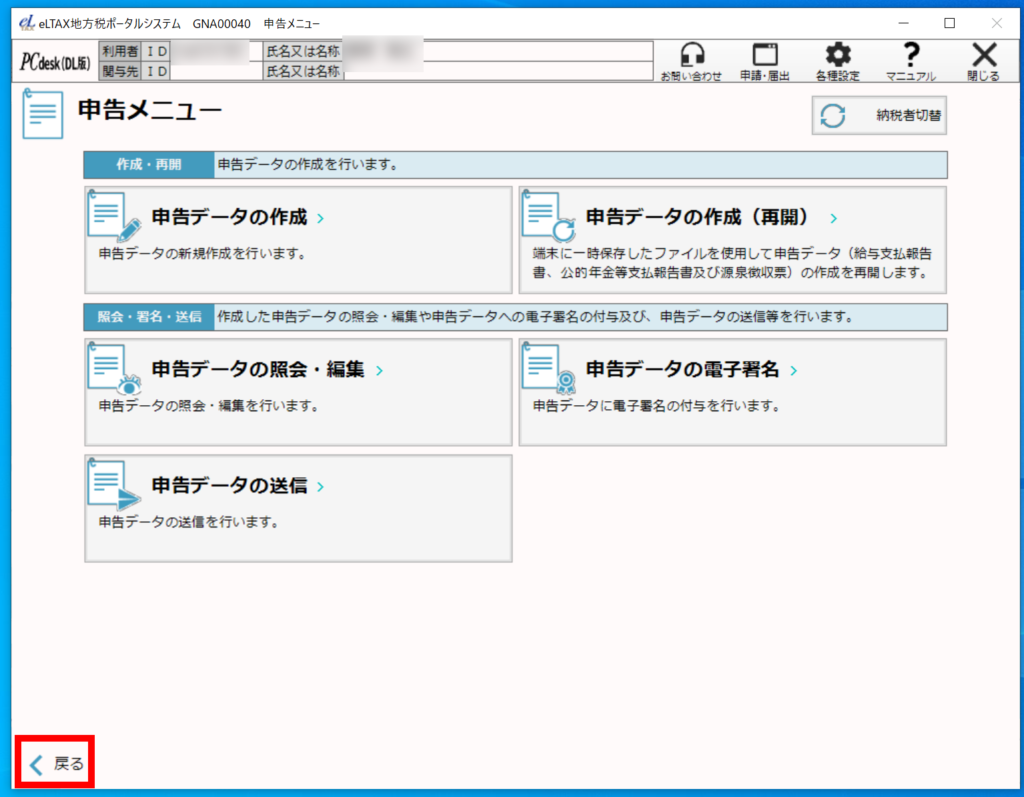Click chevron next to 申告データの送信
This screenshot has height=797, width=1024.
(320, 488)
